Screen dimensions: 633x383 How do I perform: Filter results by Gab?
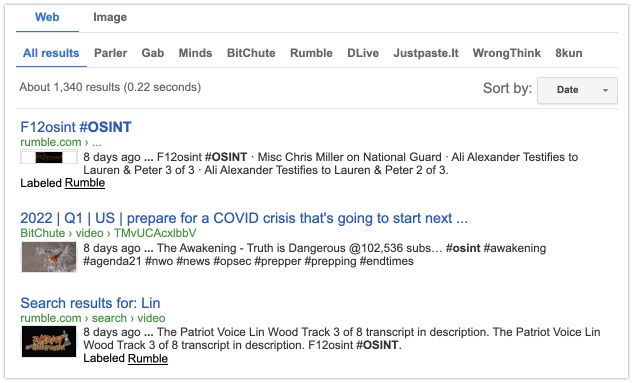point(153,53)
